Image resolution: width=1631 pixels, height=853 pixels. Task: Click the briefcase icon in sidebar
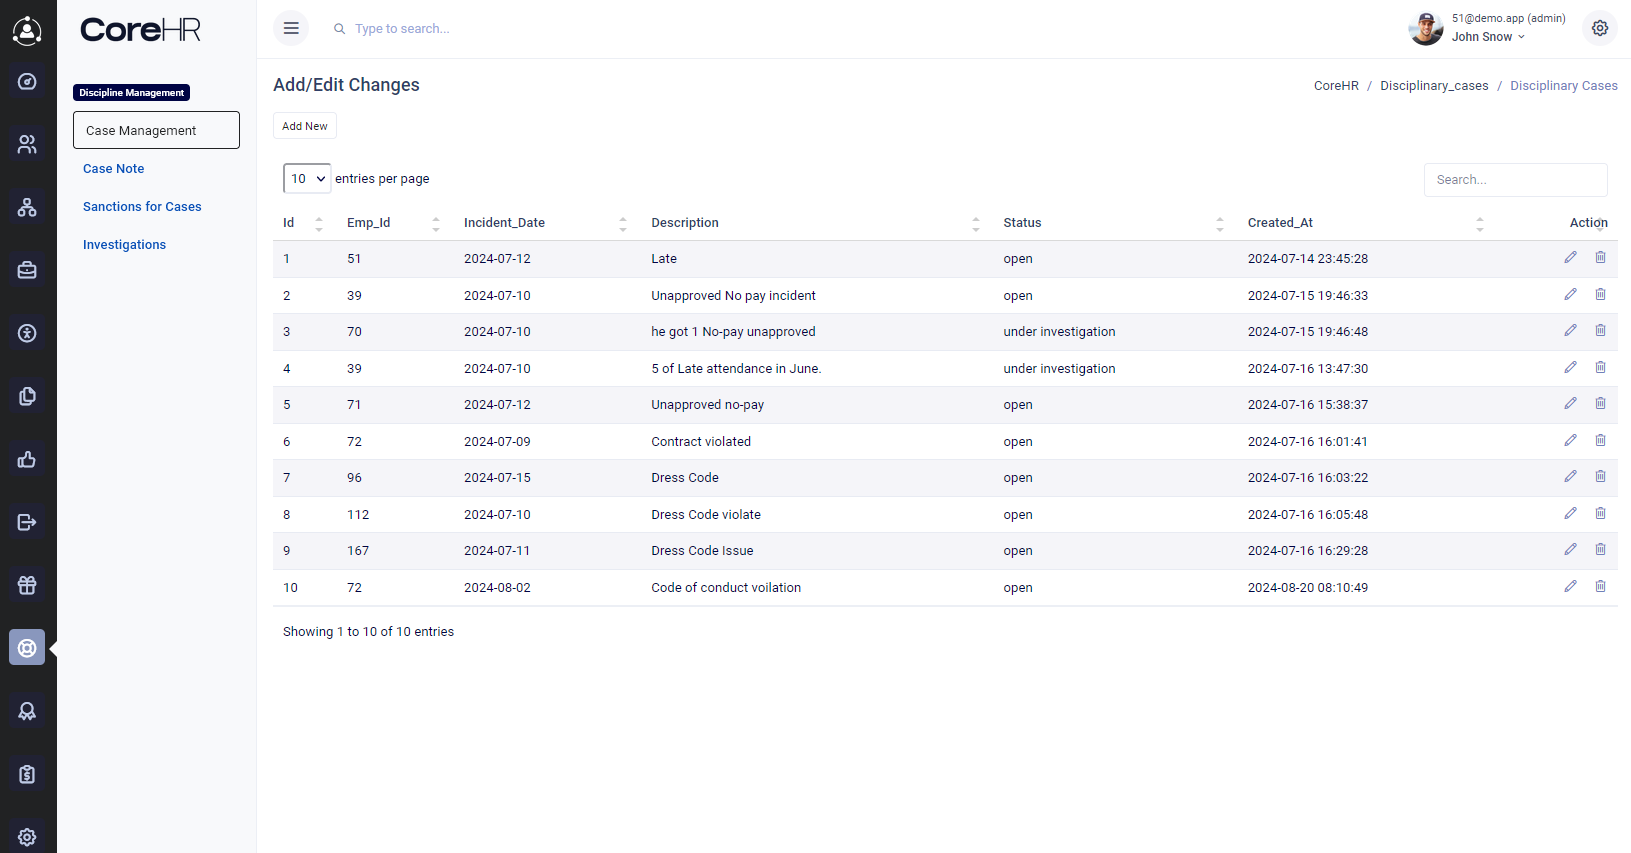point(27,270)
